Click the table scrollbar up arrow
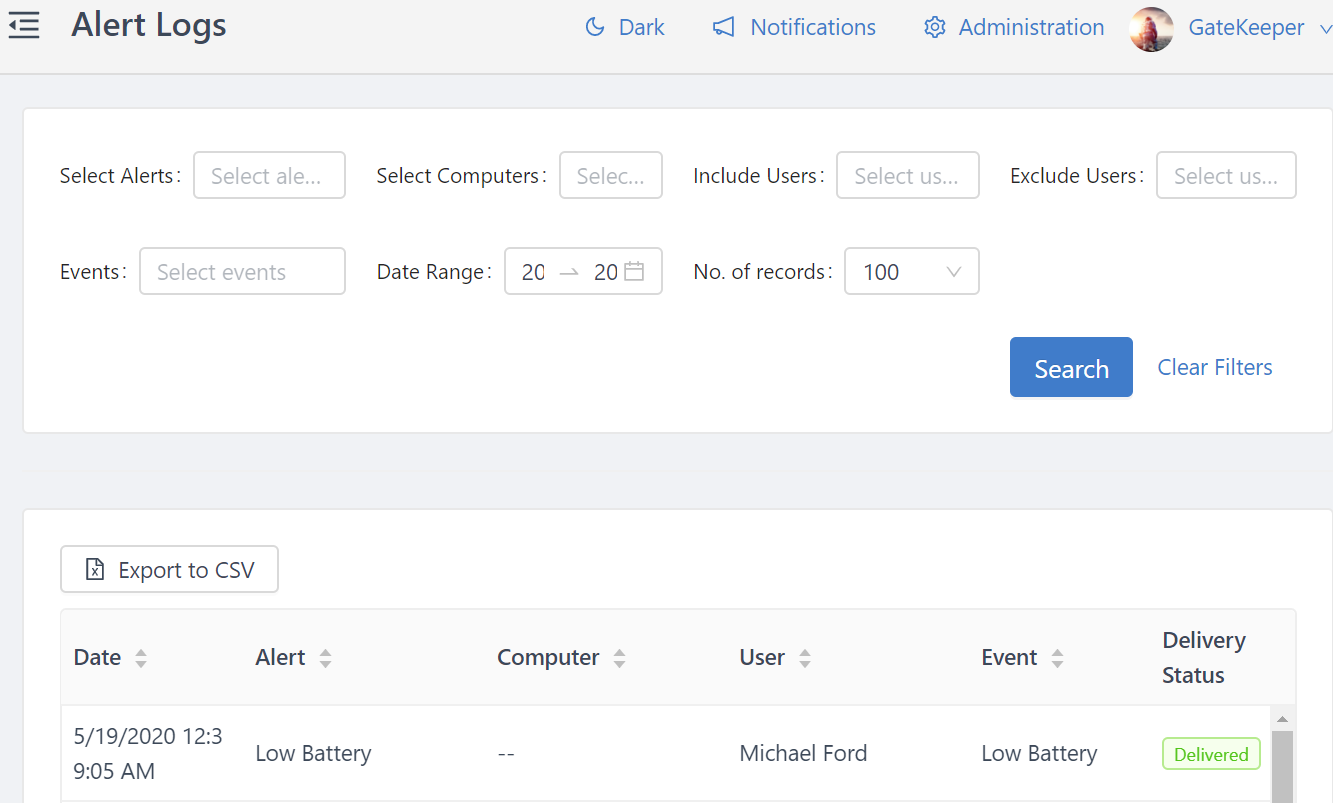Screen dimensions: 1333x803 coord(1281,719)
